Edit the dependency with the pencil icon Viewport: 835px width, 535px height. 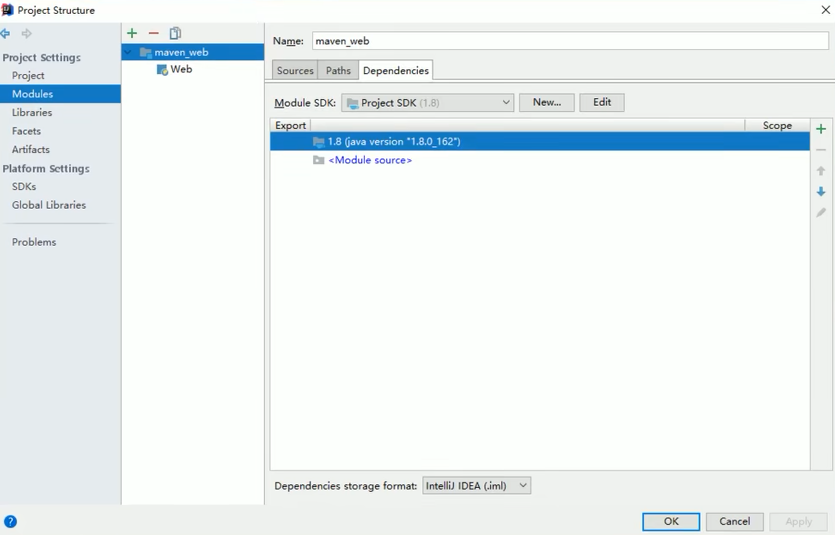coord(821,212)
